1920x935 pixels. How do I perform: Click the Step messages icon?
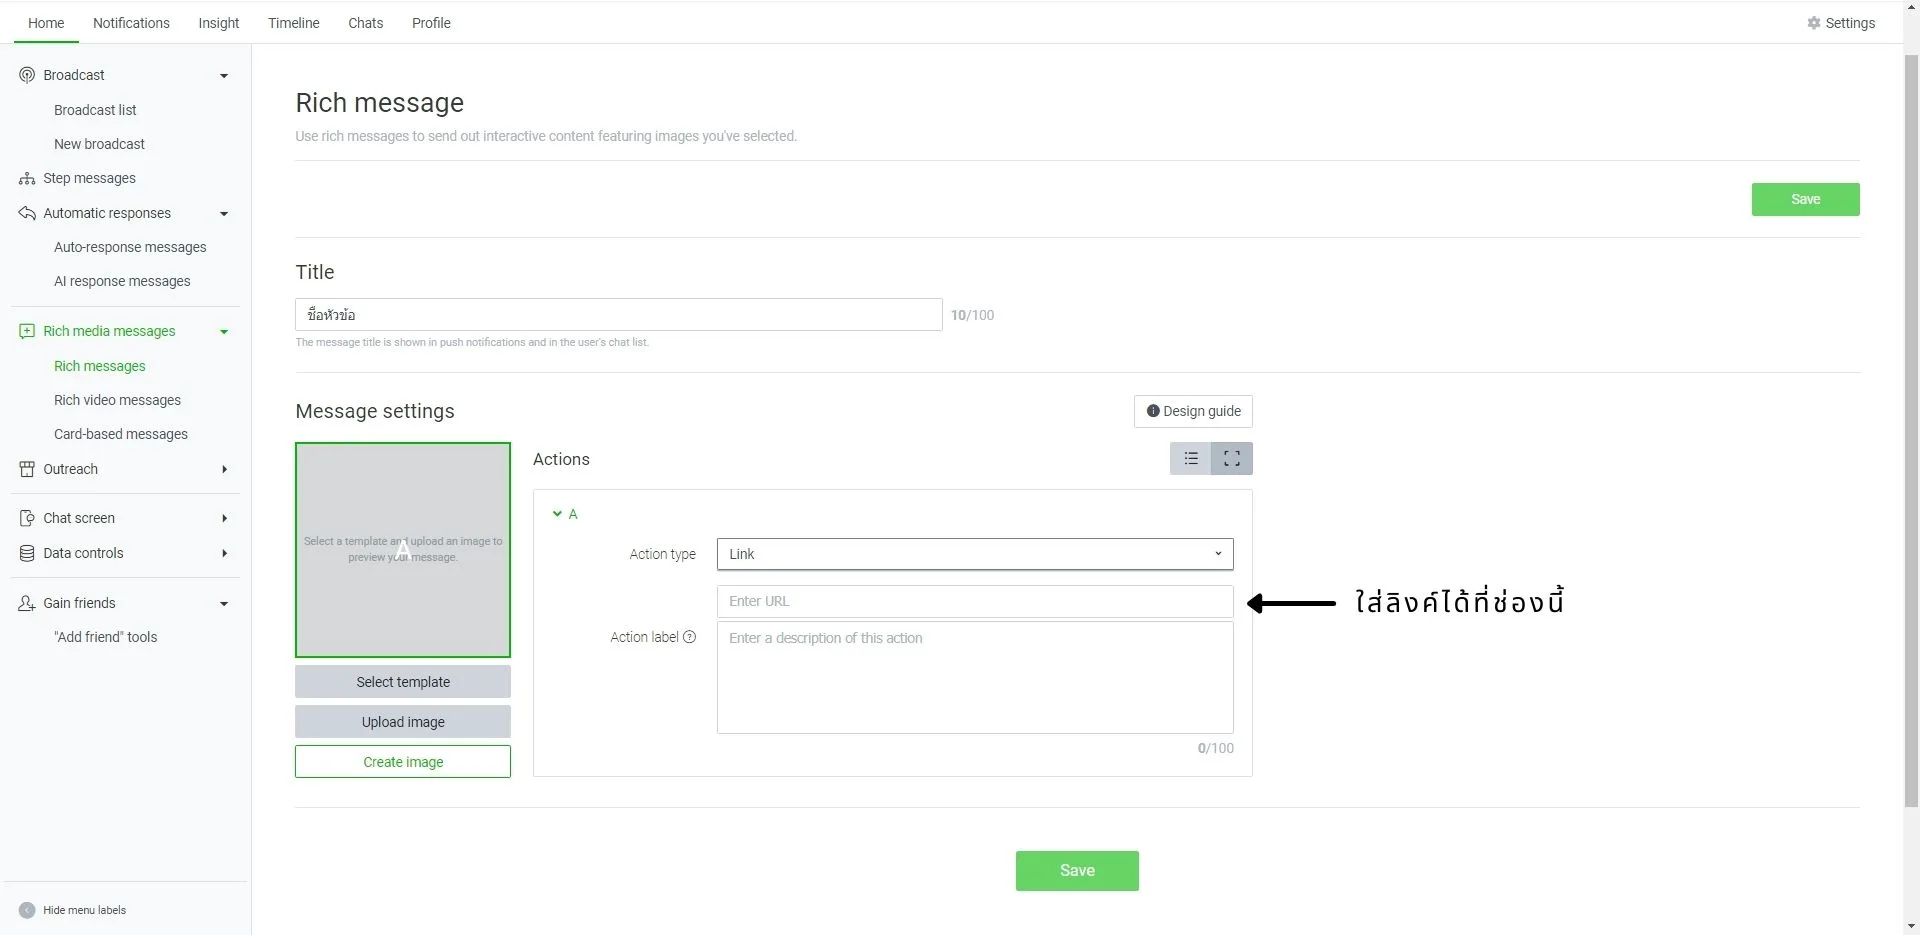pyautogui.click(x=27, y=179)
